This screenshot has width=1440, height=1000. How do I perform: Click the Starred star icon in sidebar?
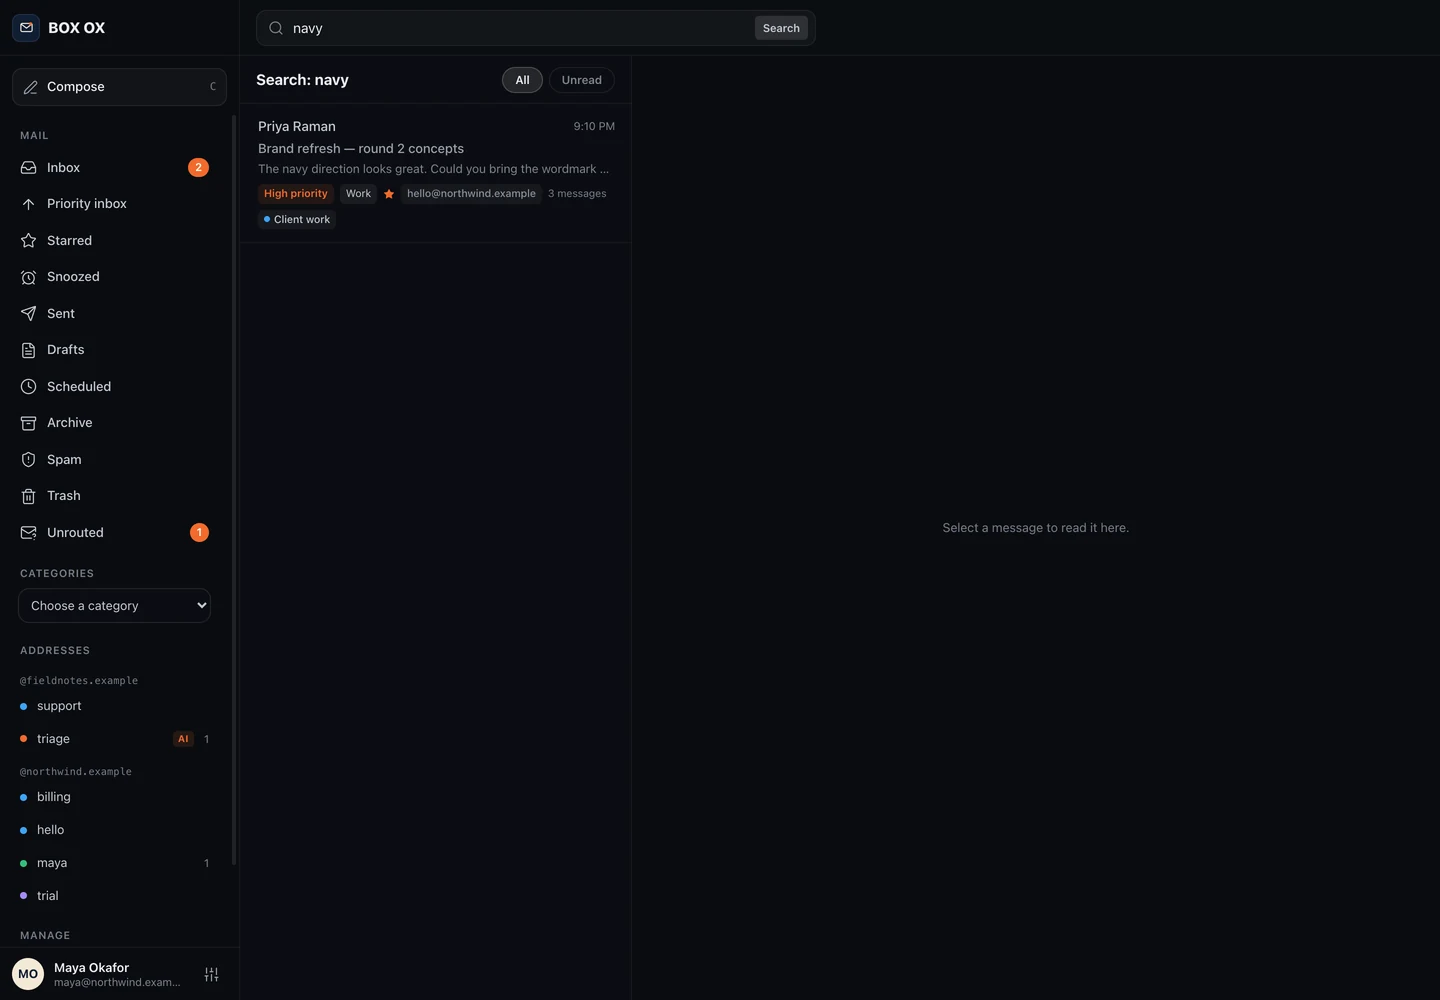(29, 241)
